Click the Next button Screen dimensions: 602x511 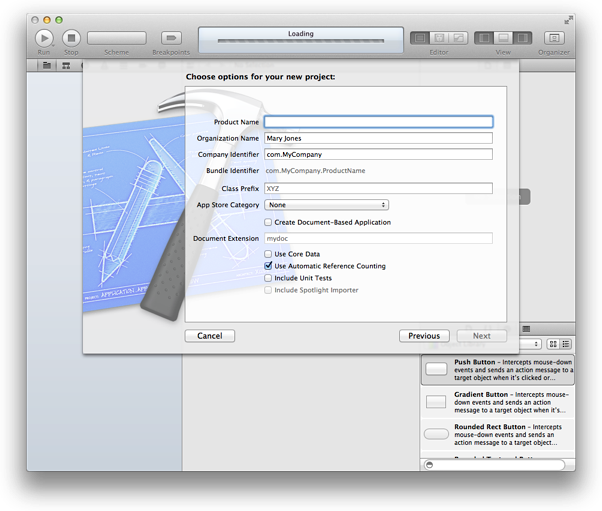tap(482, 336)
